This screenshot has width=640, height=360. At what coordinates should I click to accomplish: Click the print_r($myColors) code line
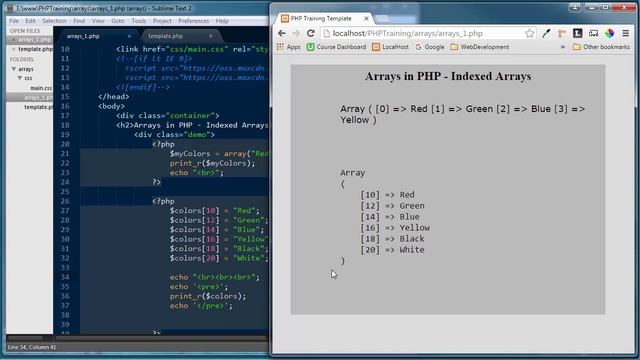(x=212, y=163)
